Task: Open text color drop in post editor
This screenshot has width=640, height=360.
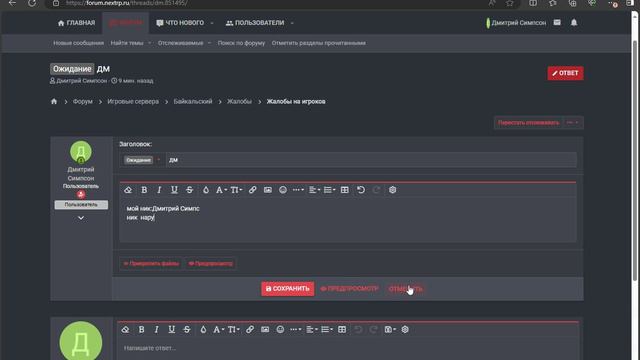Action: tap(206, 190)
